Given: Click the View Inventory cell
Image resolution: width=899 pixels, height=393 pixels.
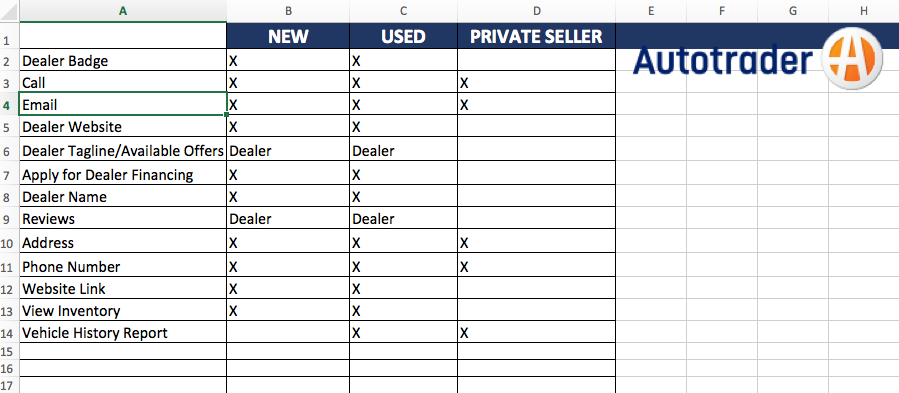Looking at the screenshot, I should 123,311.
